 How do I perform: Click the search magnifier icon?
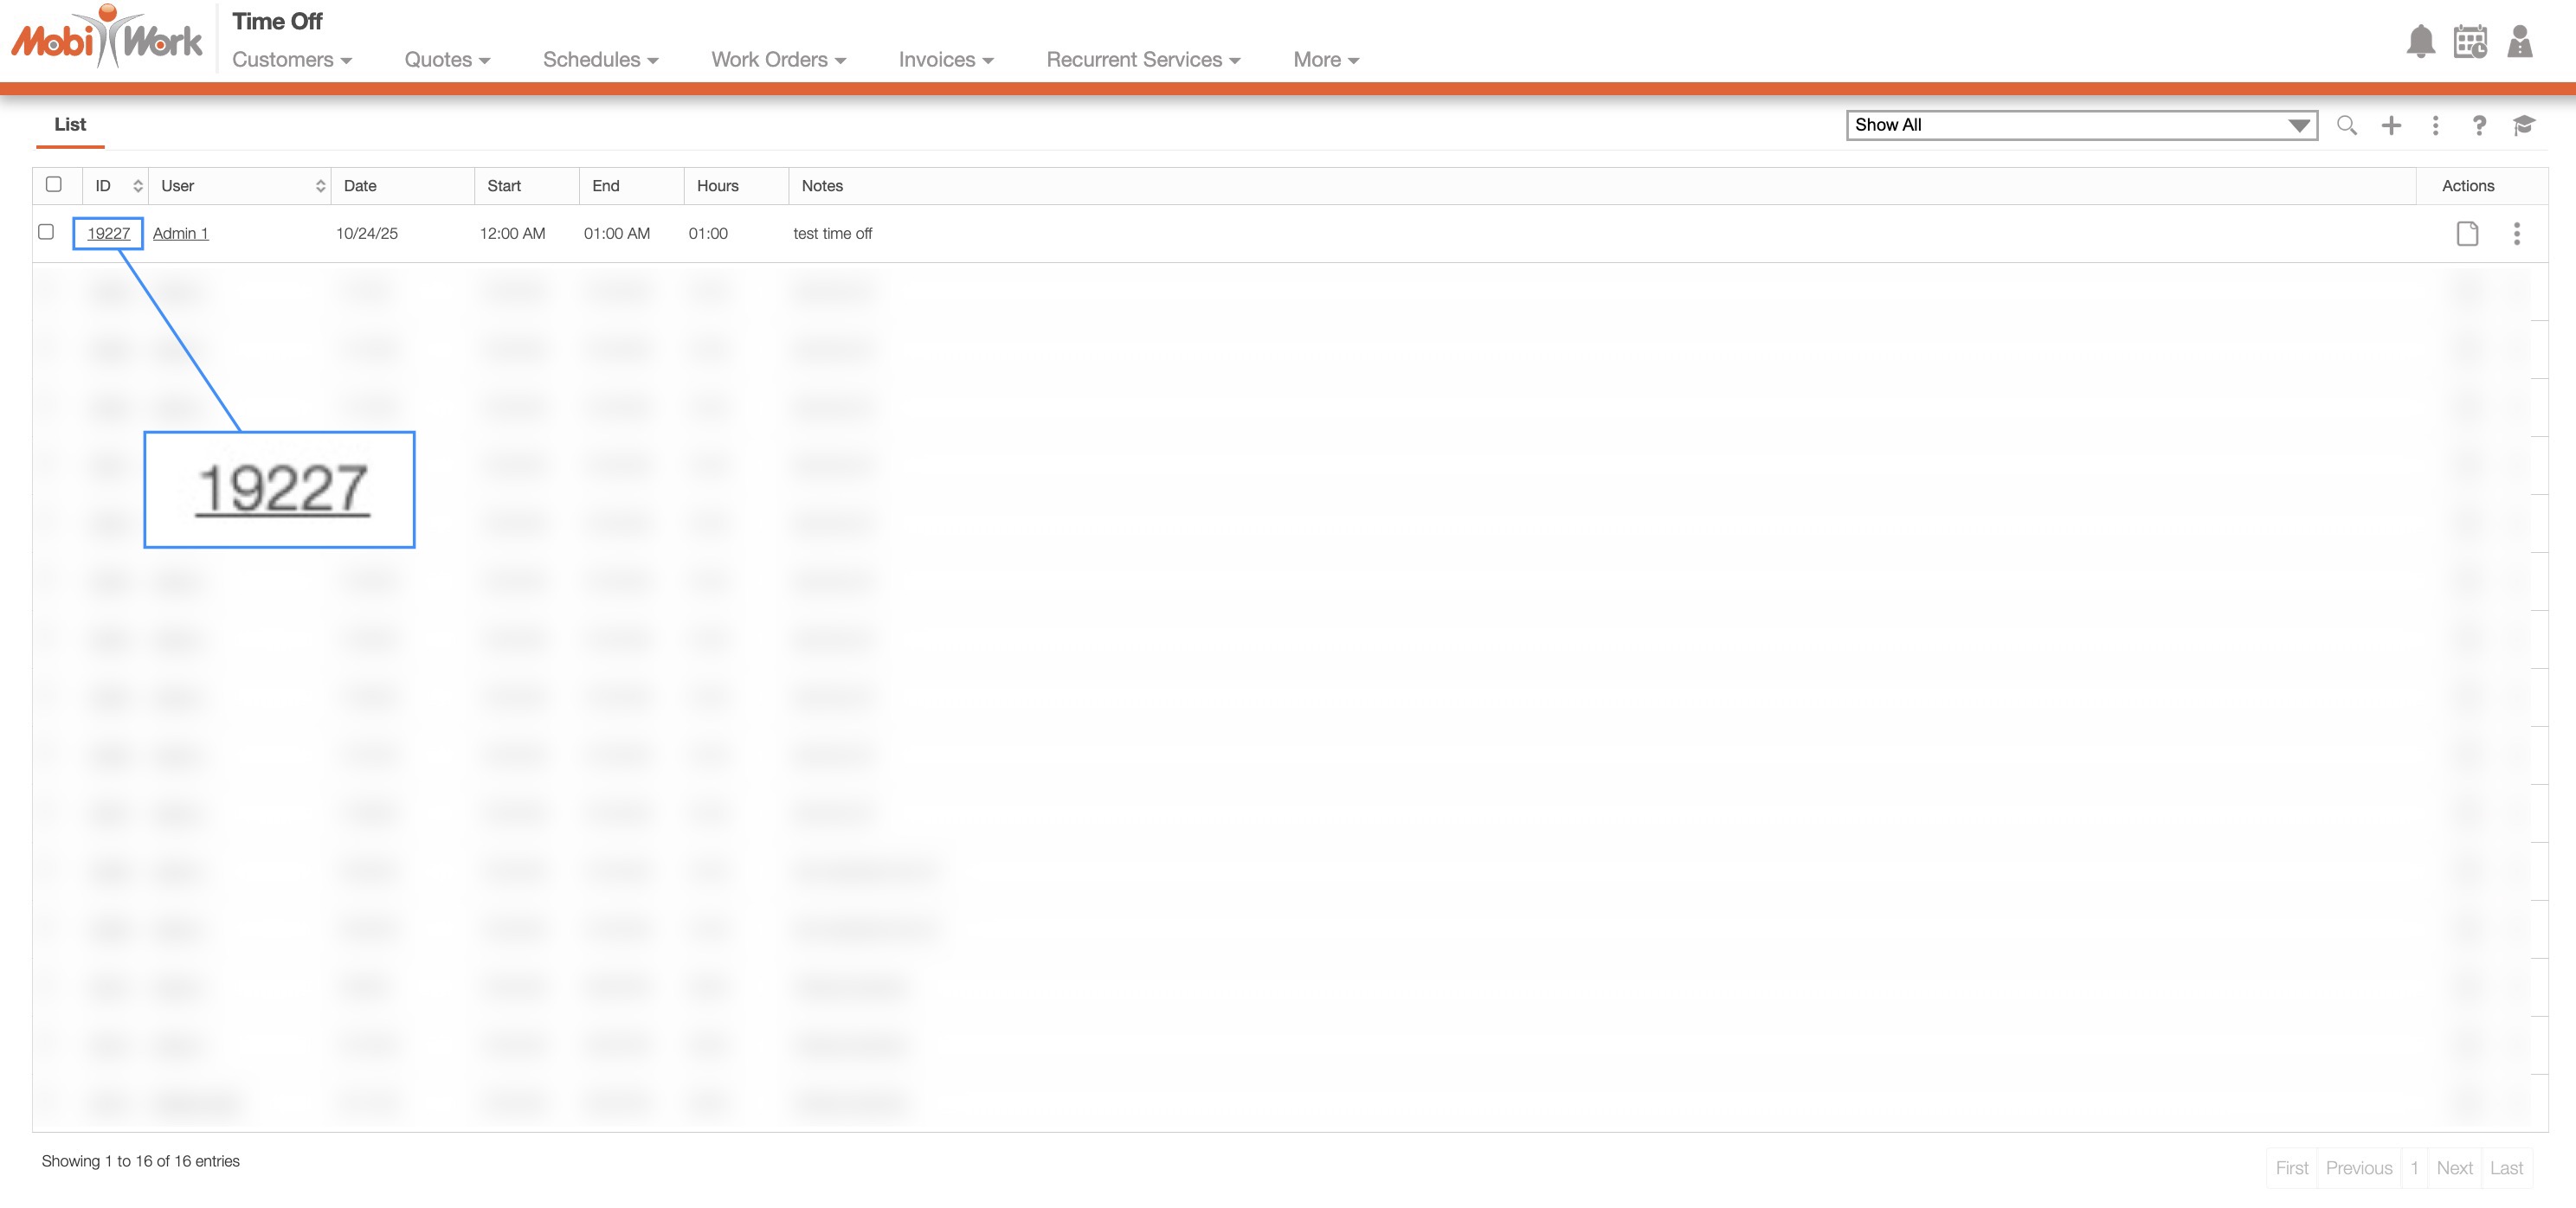2346,125
